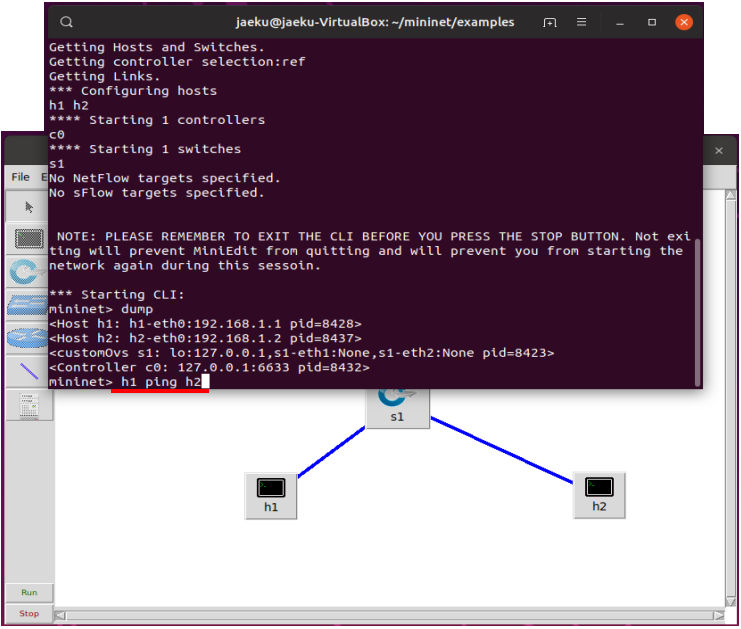Select the h1 host node on canvas

pos(271,496)
